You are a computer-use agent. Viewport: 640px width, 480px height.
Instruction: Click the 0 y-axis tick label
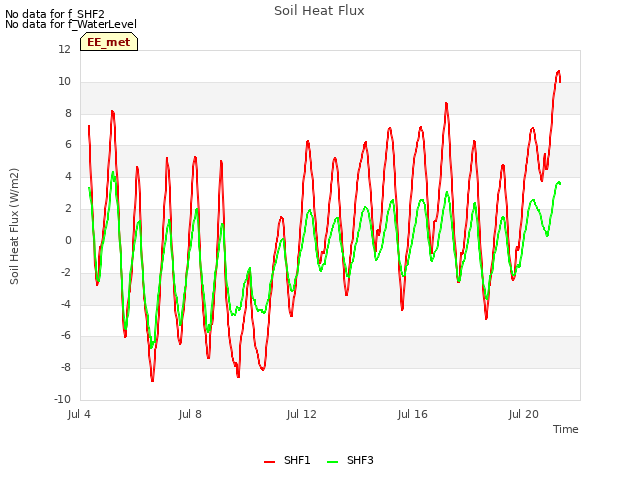click(68, 240)
